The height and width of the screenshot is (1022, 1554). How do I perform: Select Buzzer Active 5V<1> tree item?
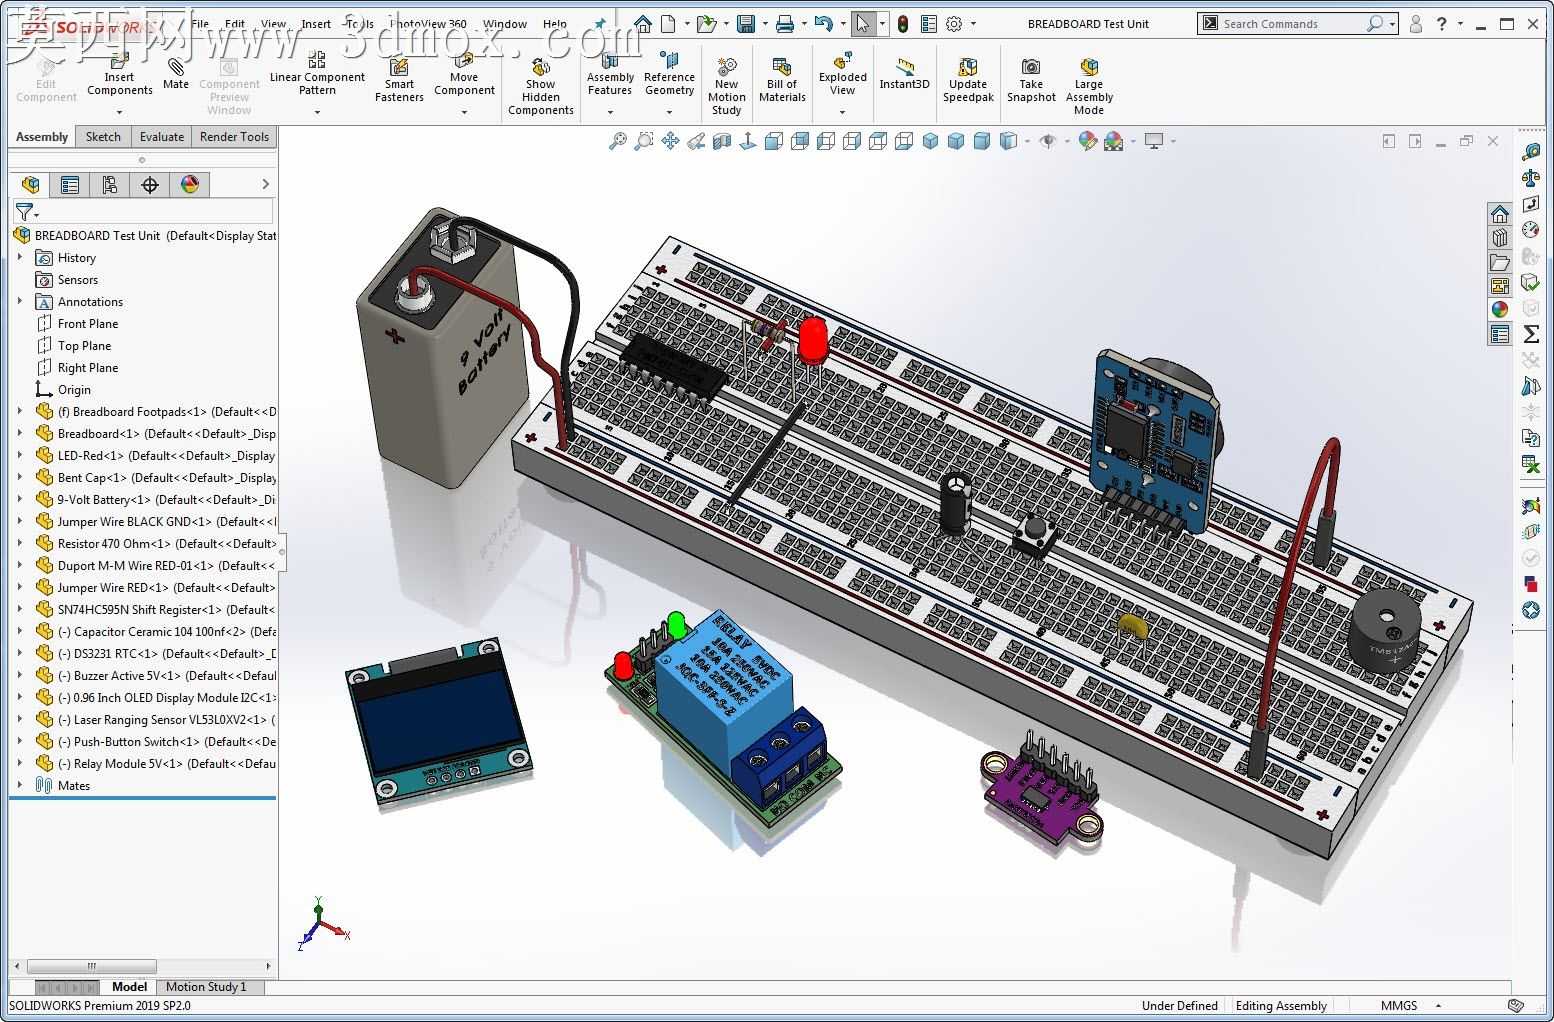155,676
